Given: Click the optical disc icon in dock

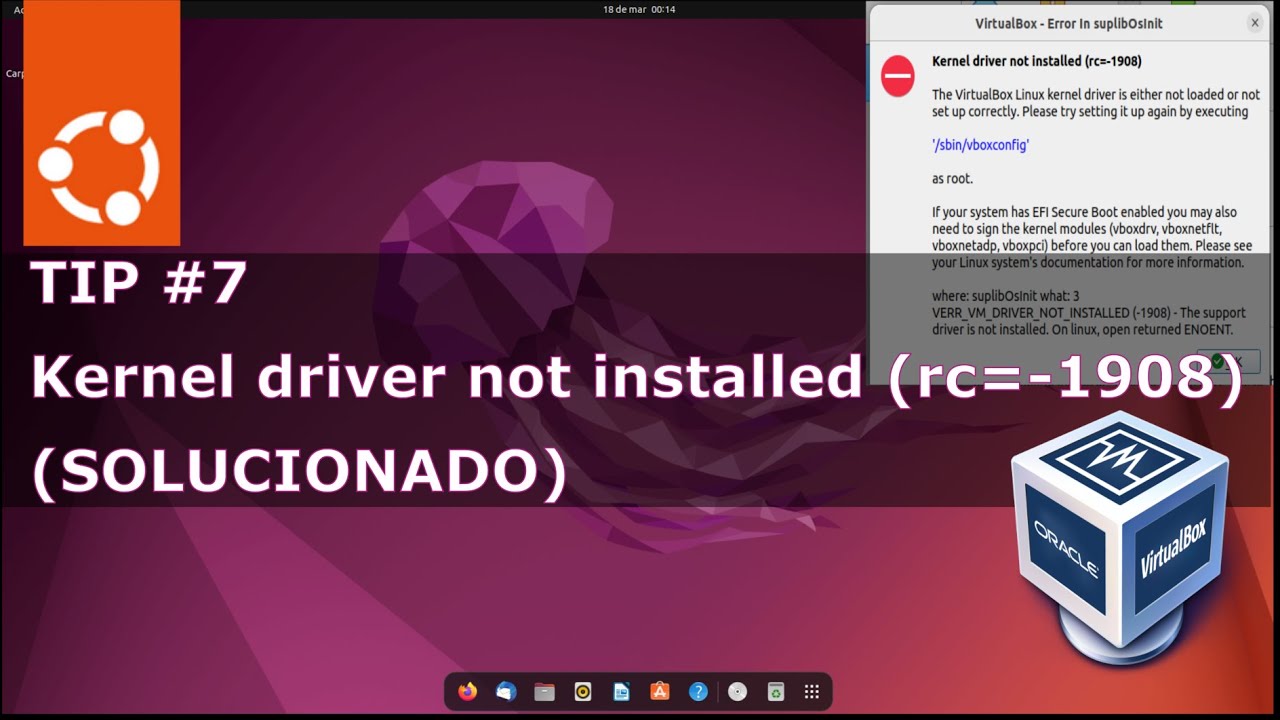Looking at the screenshot, I should pos(737,691).
